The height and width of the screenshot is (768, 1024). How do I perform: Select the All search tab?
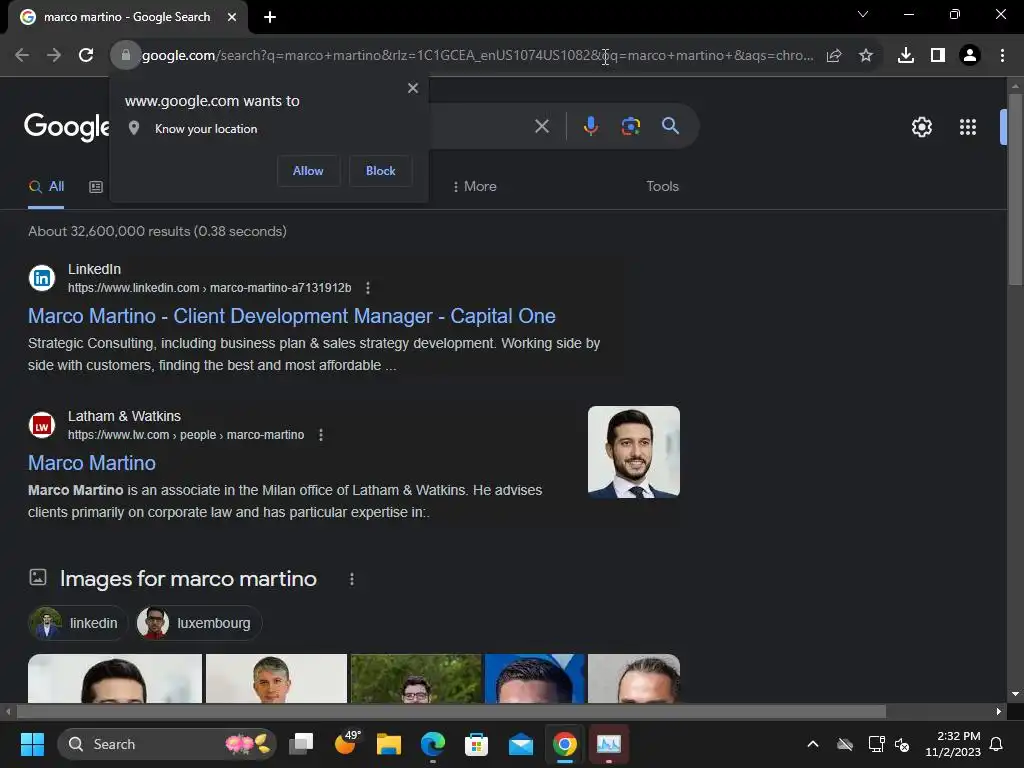tap(46, 187)
